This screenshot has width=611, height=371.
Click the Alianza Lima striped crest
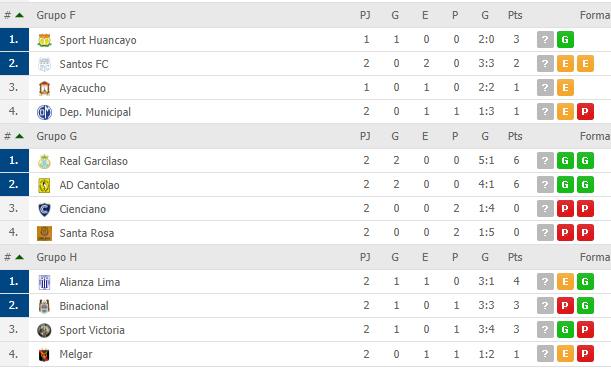pos(44,282)
